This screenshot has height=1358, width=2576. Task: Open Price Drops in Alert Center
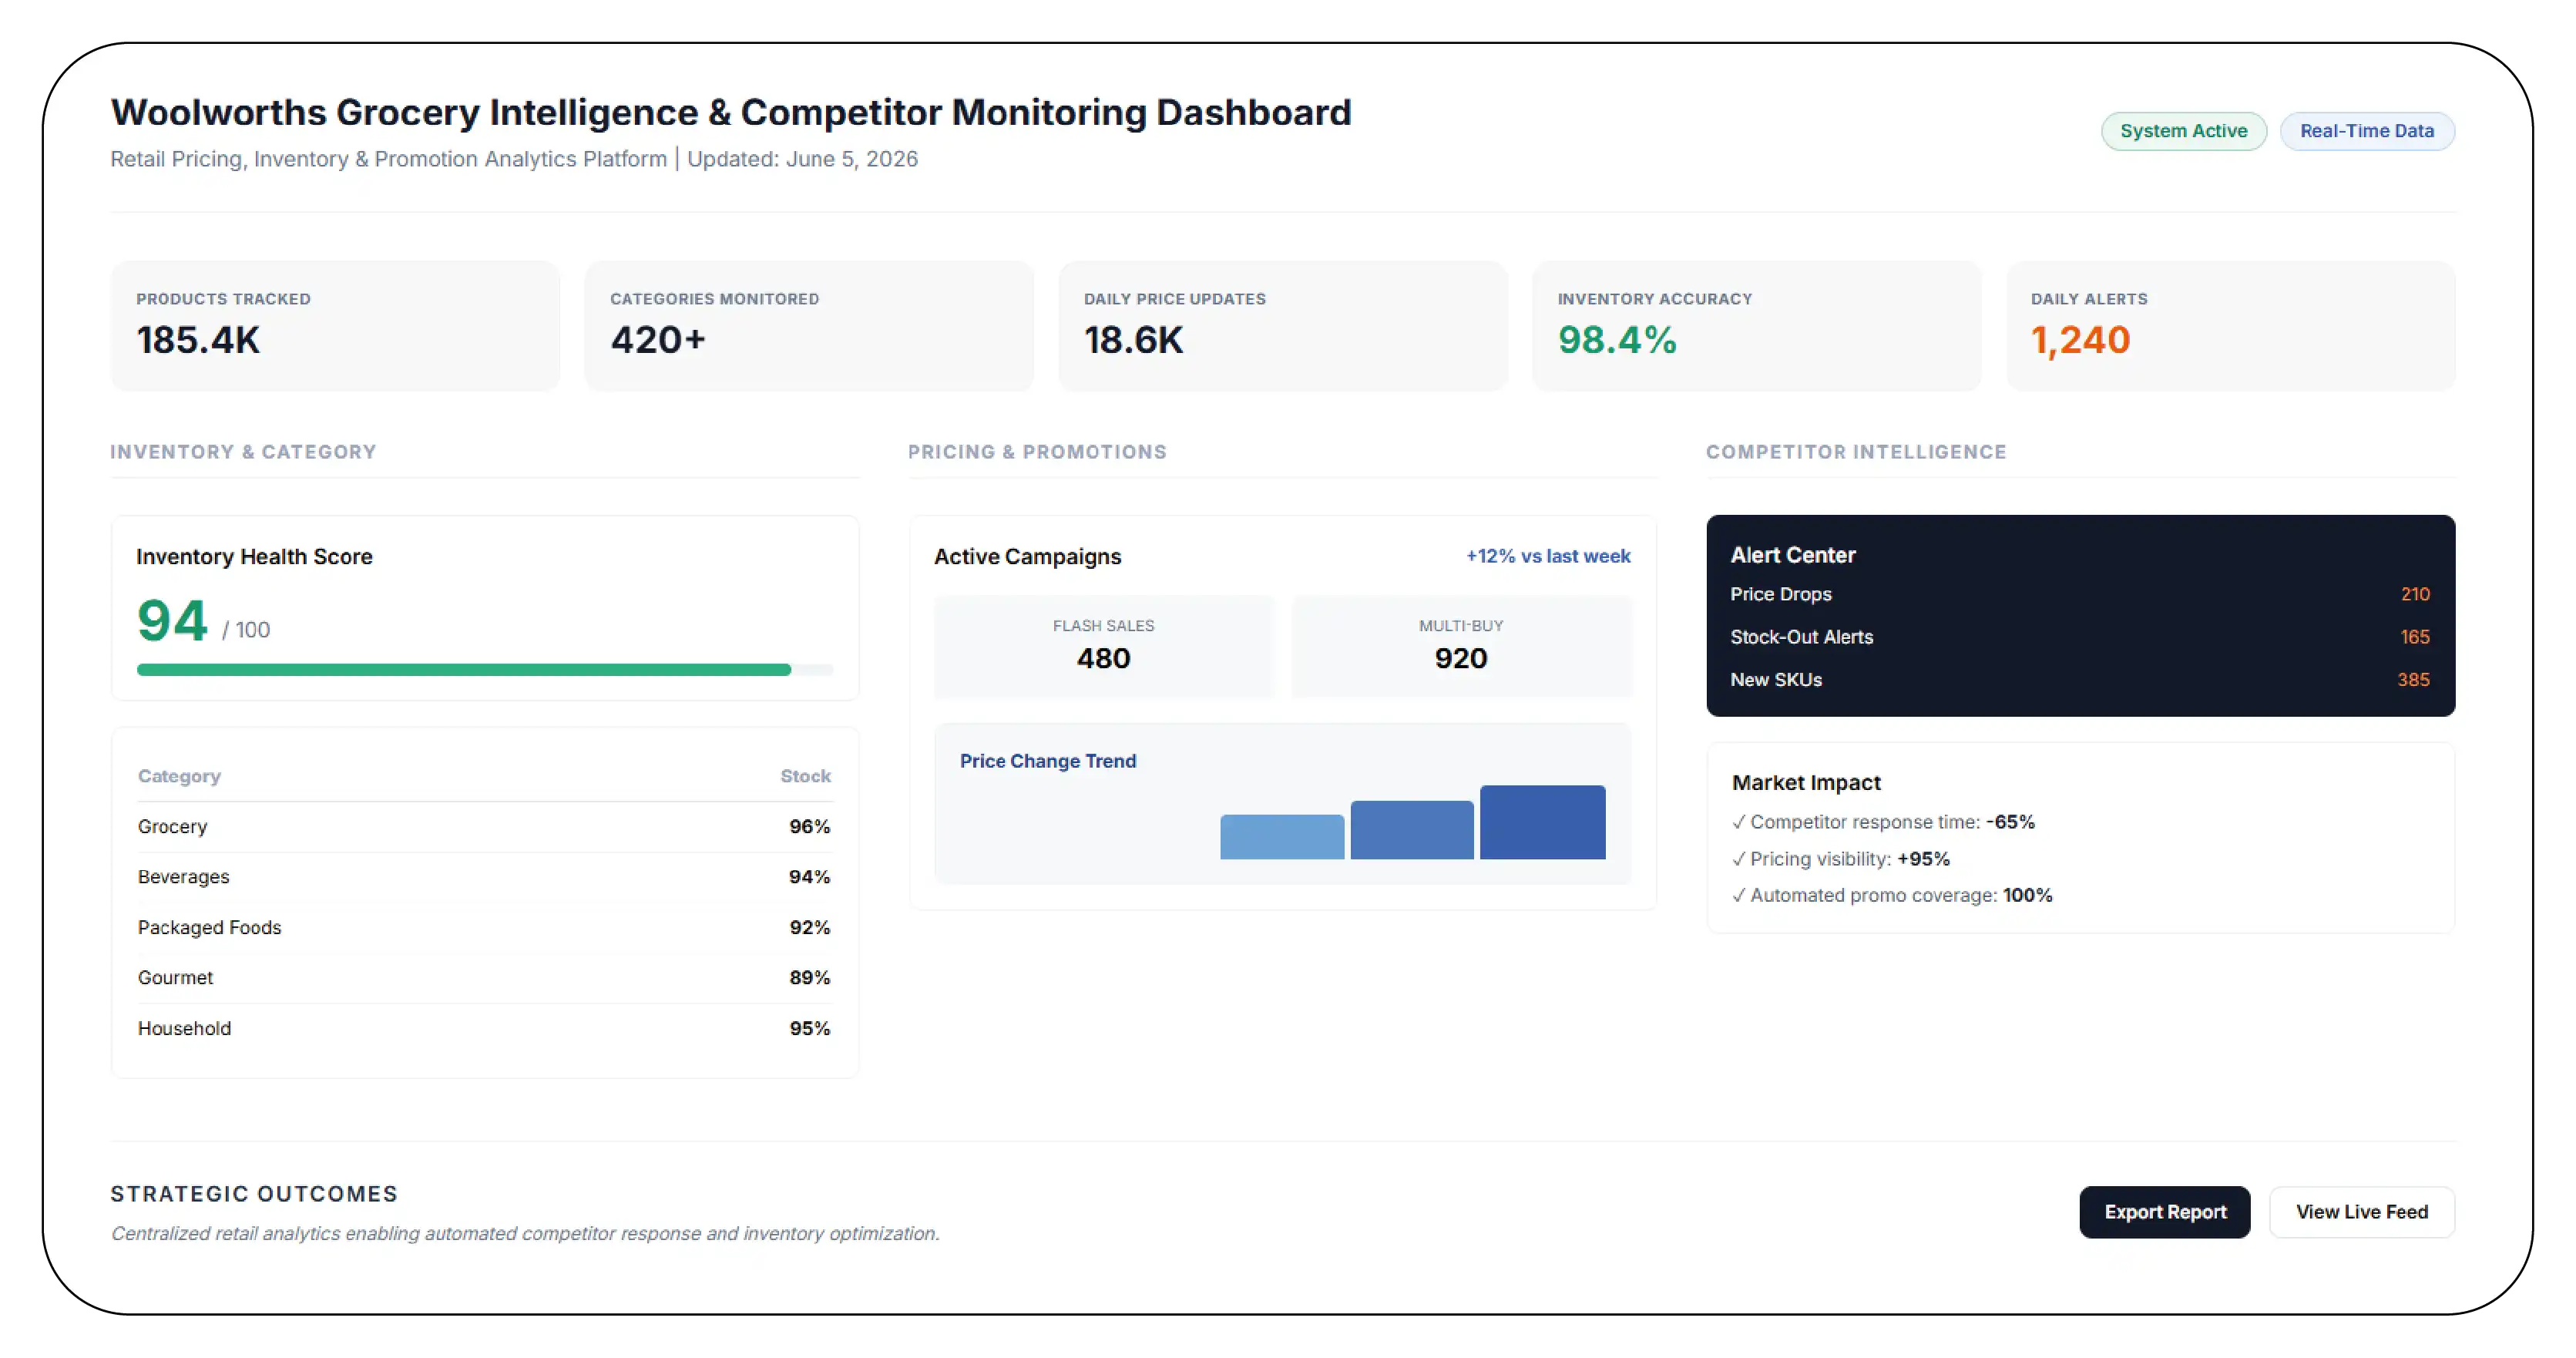pos(2079,594)
